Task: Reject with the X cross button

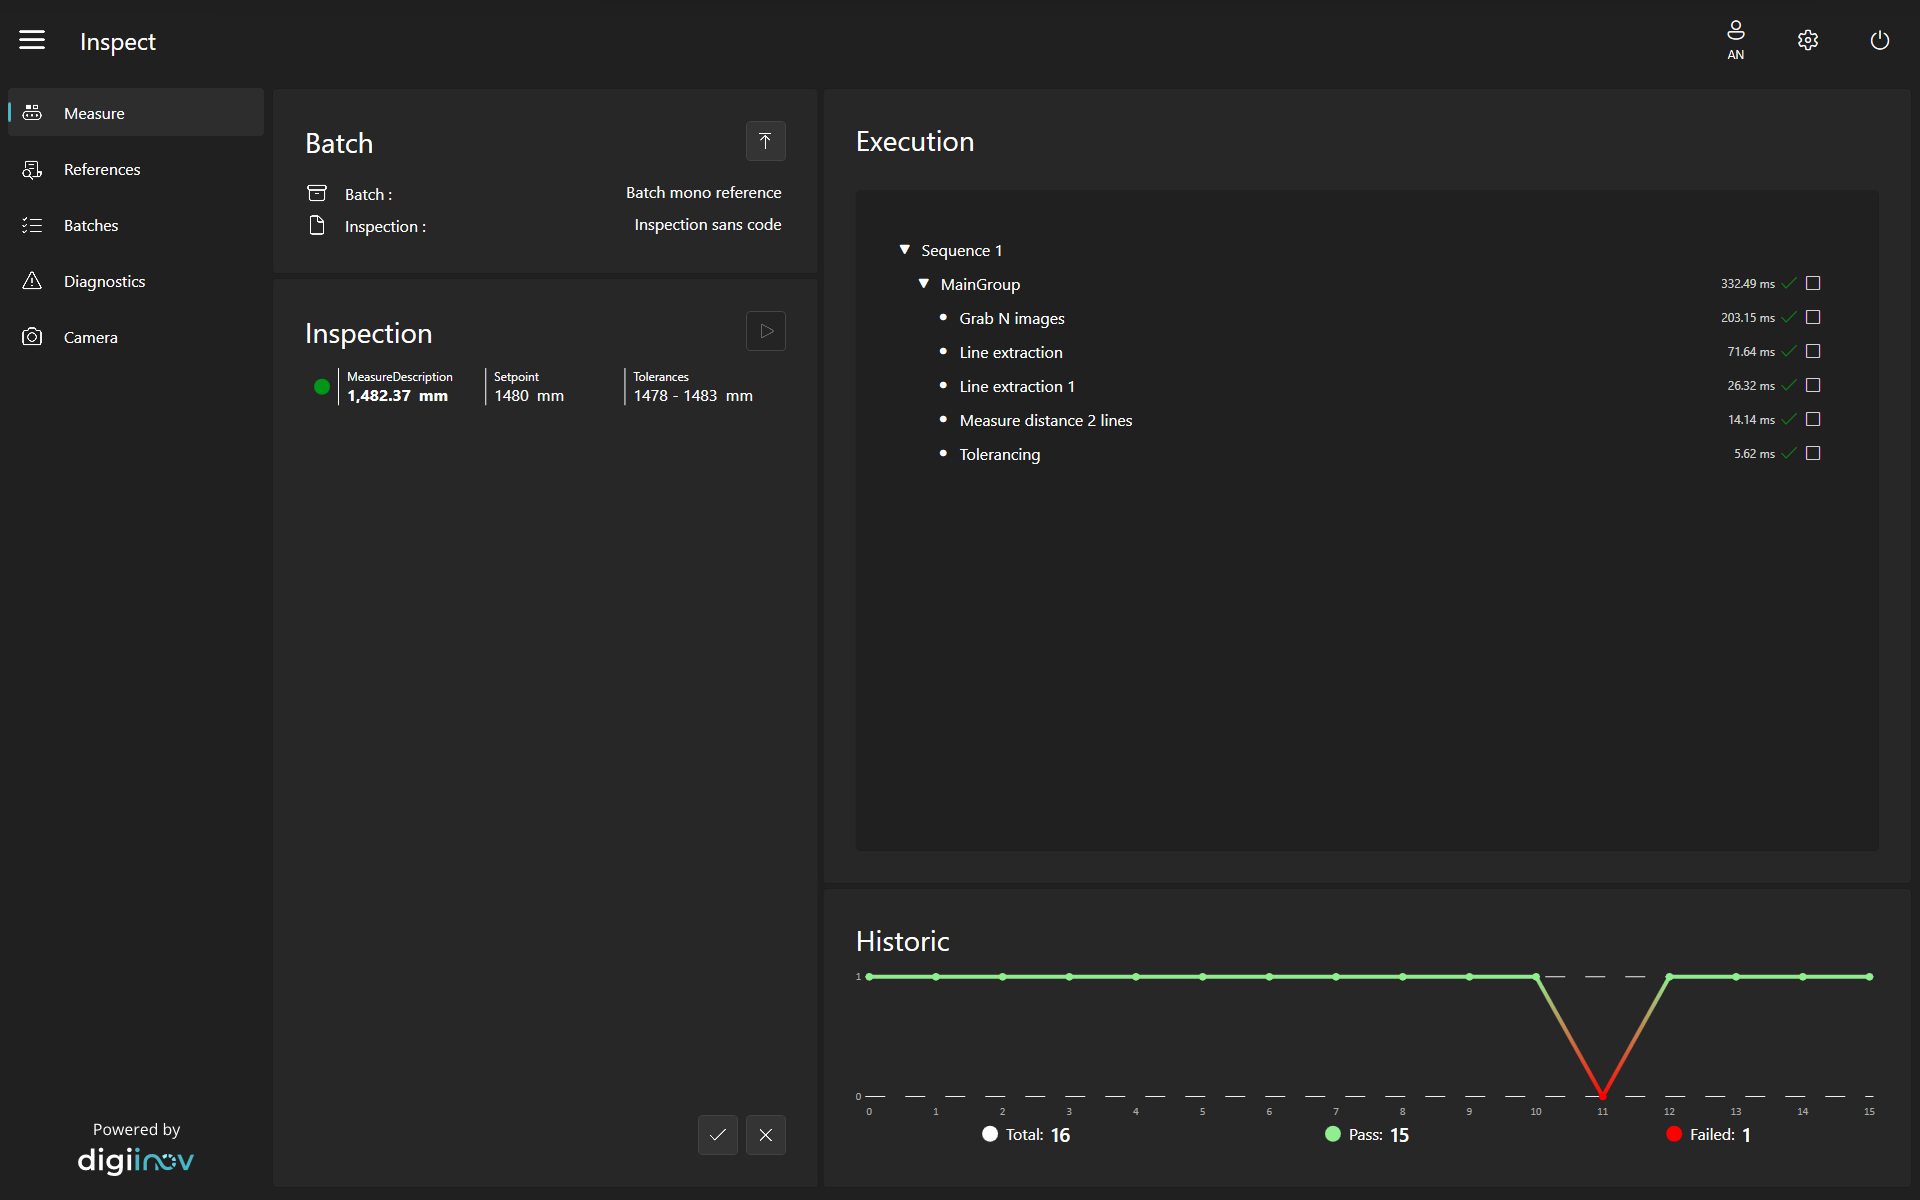Action: tap(765, 1135)
